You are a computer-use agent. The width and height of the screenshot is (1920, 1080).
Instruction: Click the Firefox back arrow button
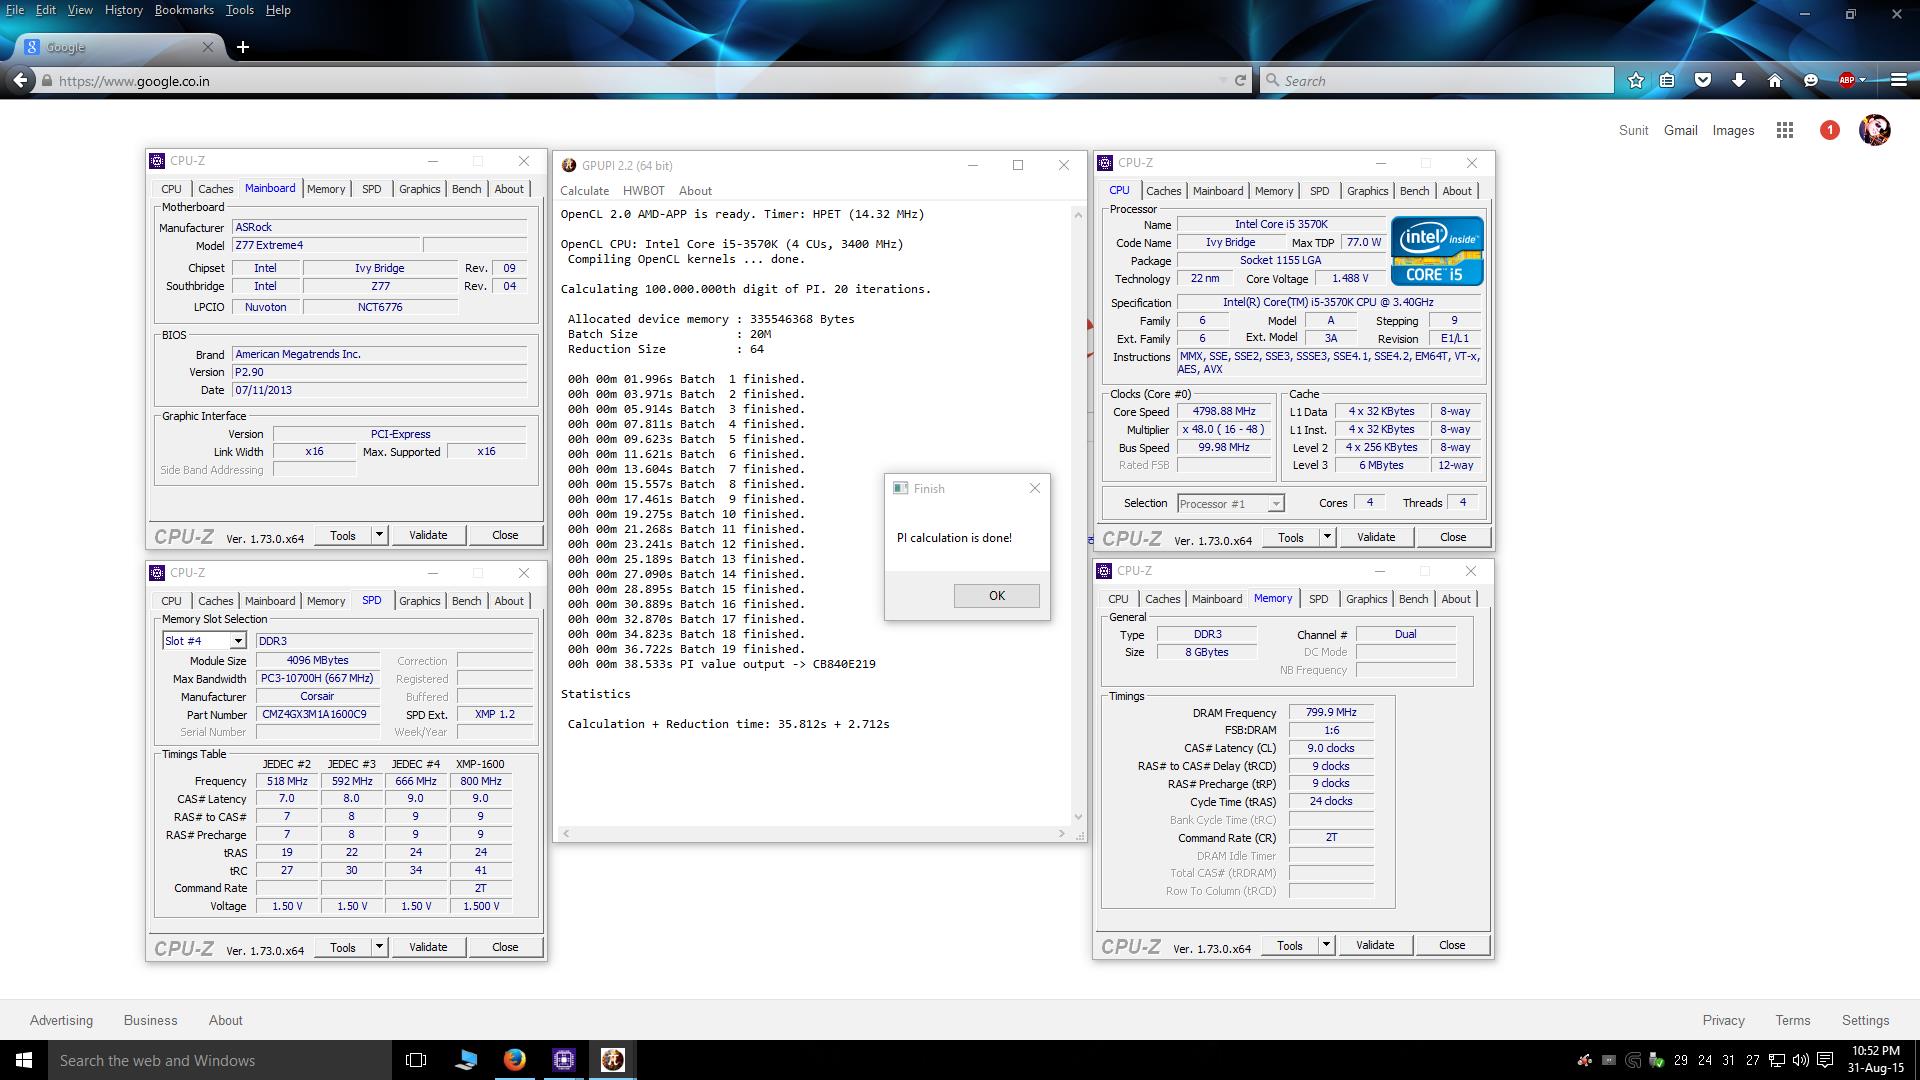point(20,81)
